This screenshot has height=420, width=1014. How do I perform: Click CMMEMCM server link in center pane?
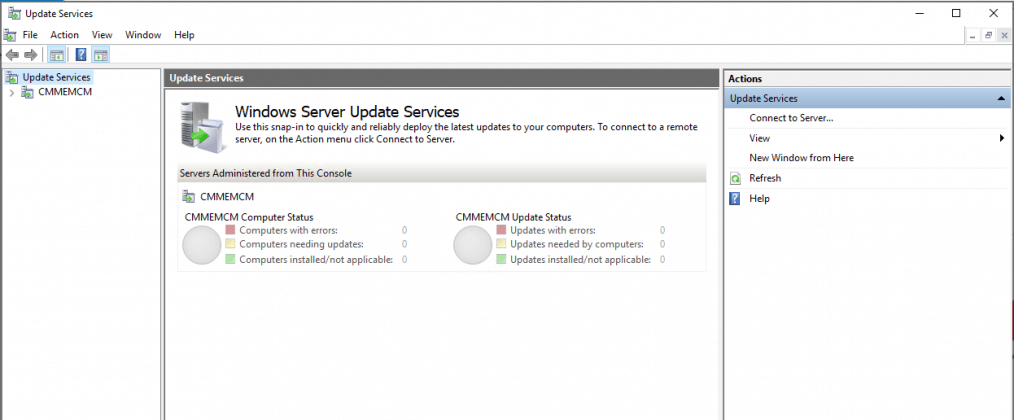coord(227,196)
